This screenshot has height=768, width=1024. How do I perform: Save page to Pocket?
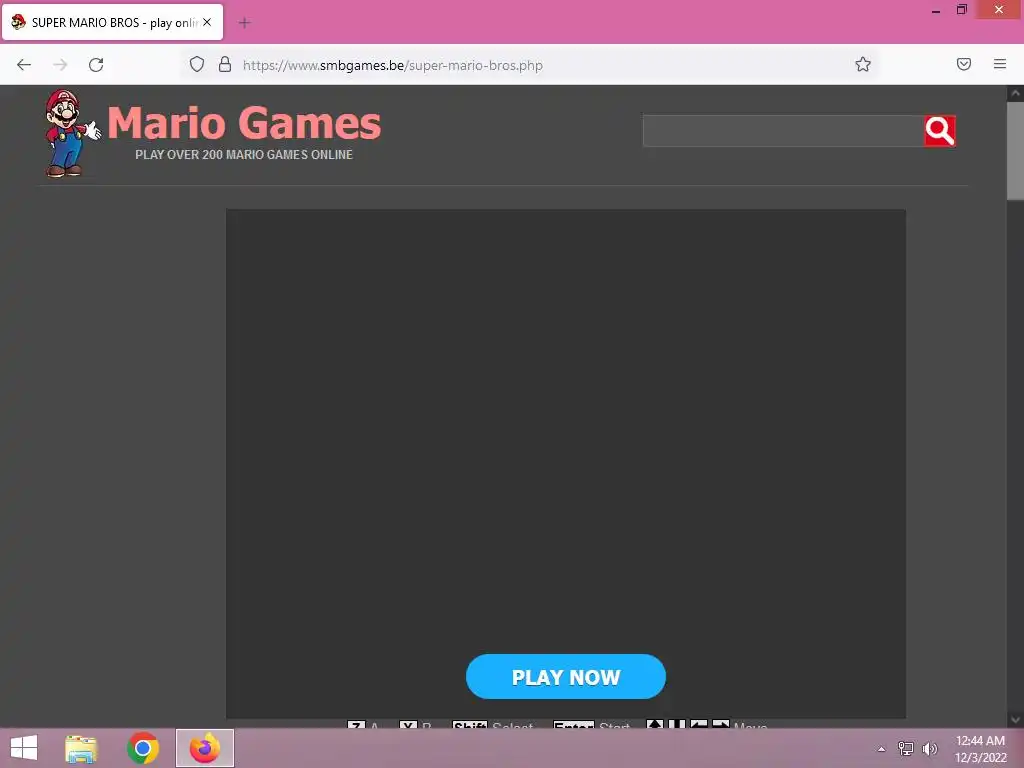point(963,65)
